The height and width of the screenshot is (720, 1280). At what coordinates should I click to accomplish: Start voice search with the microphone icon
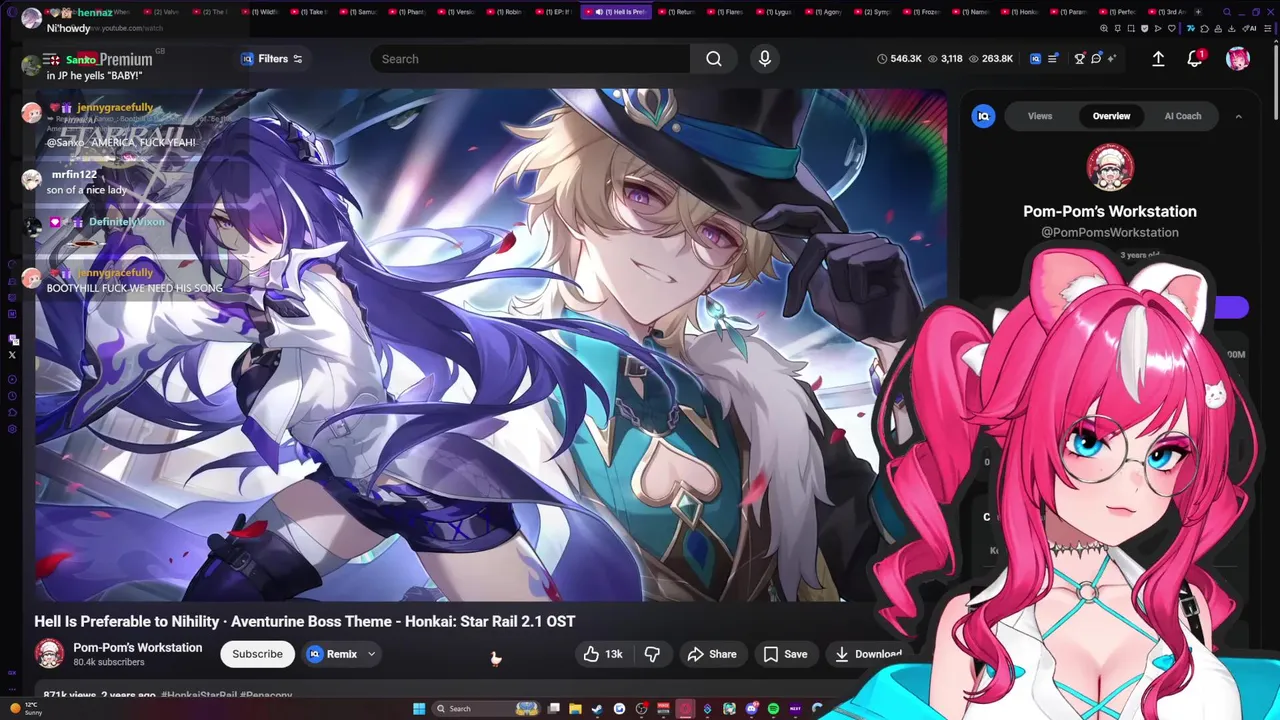(x=765, y=59)
